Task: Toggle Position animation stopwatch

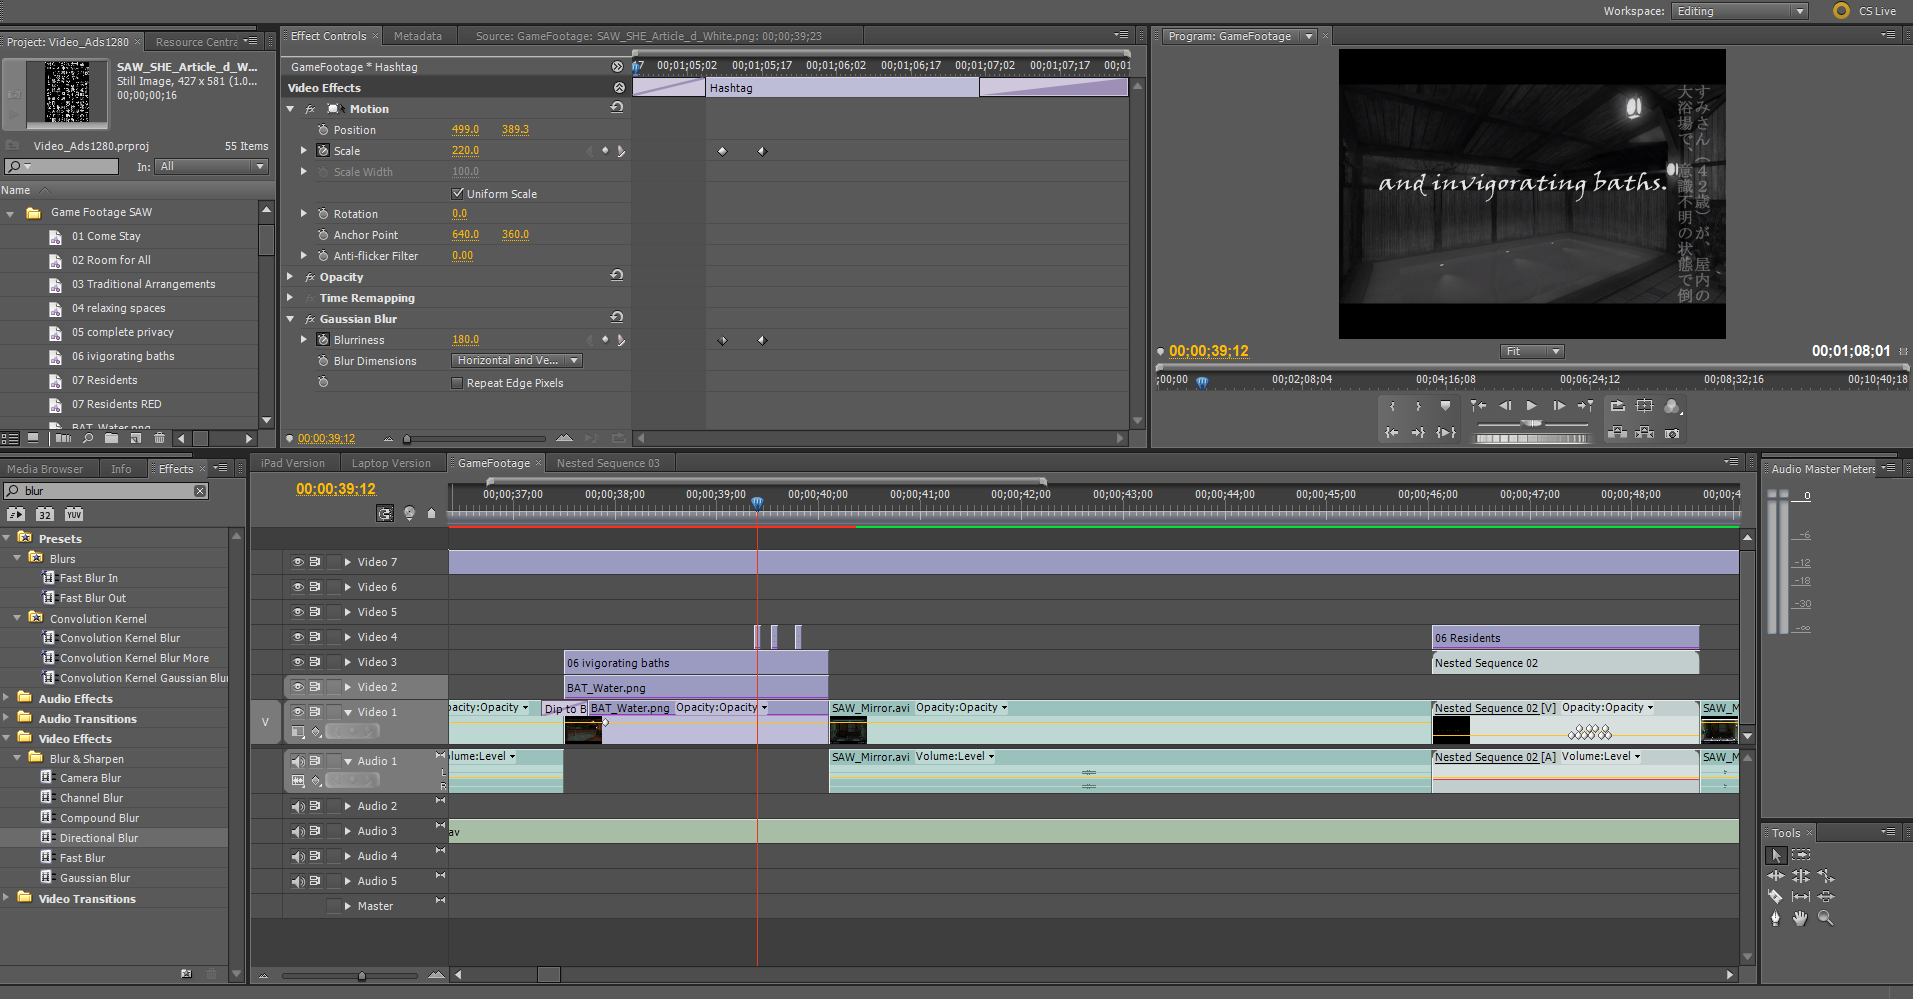Action: (x=323, y=130)
